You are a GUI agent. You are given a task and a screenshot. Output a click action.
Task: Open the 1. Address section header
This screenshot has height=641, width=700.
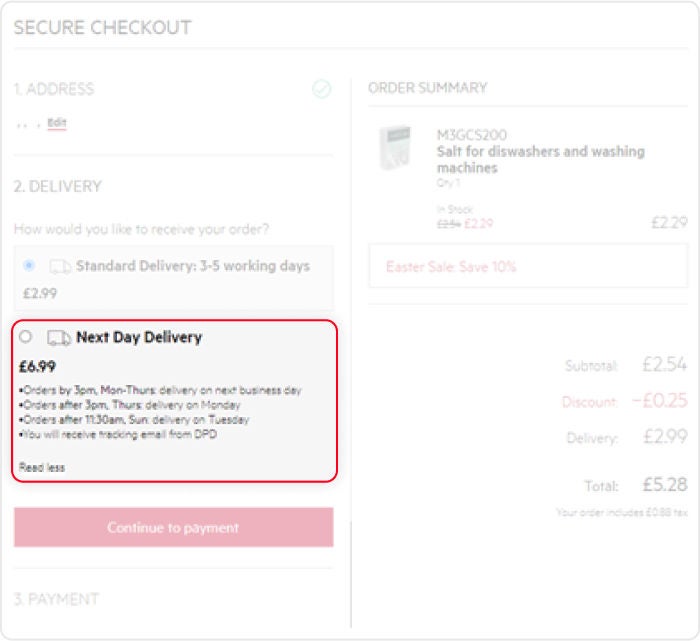(x=54, y=89)
